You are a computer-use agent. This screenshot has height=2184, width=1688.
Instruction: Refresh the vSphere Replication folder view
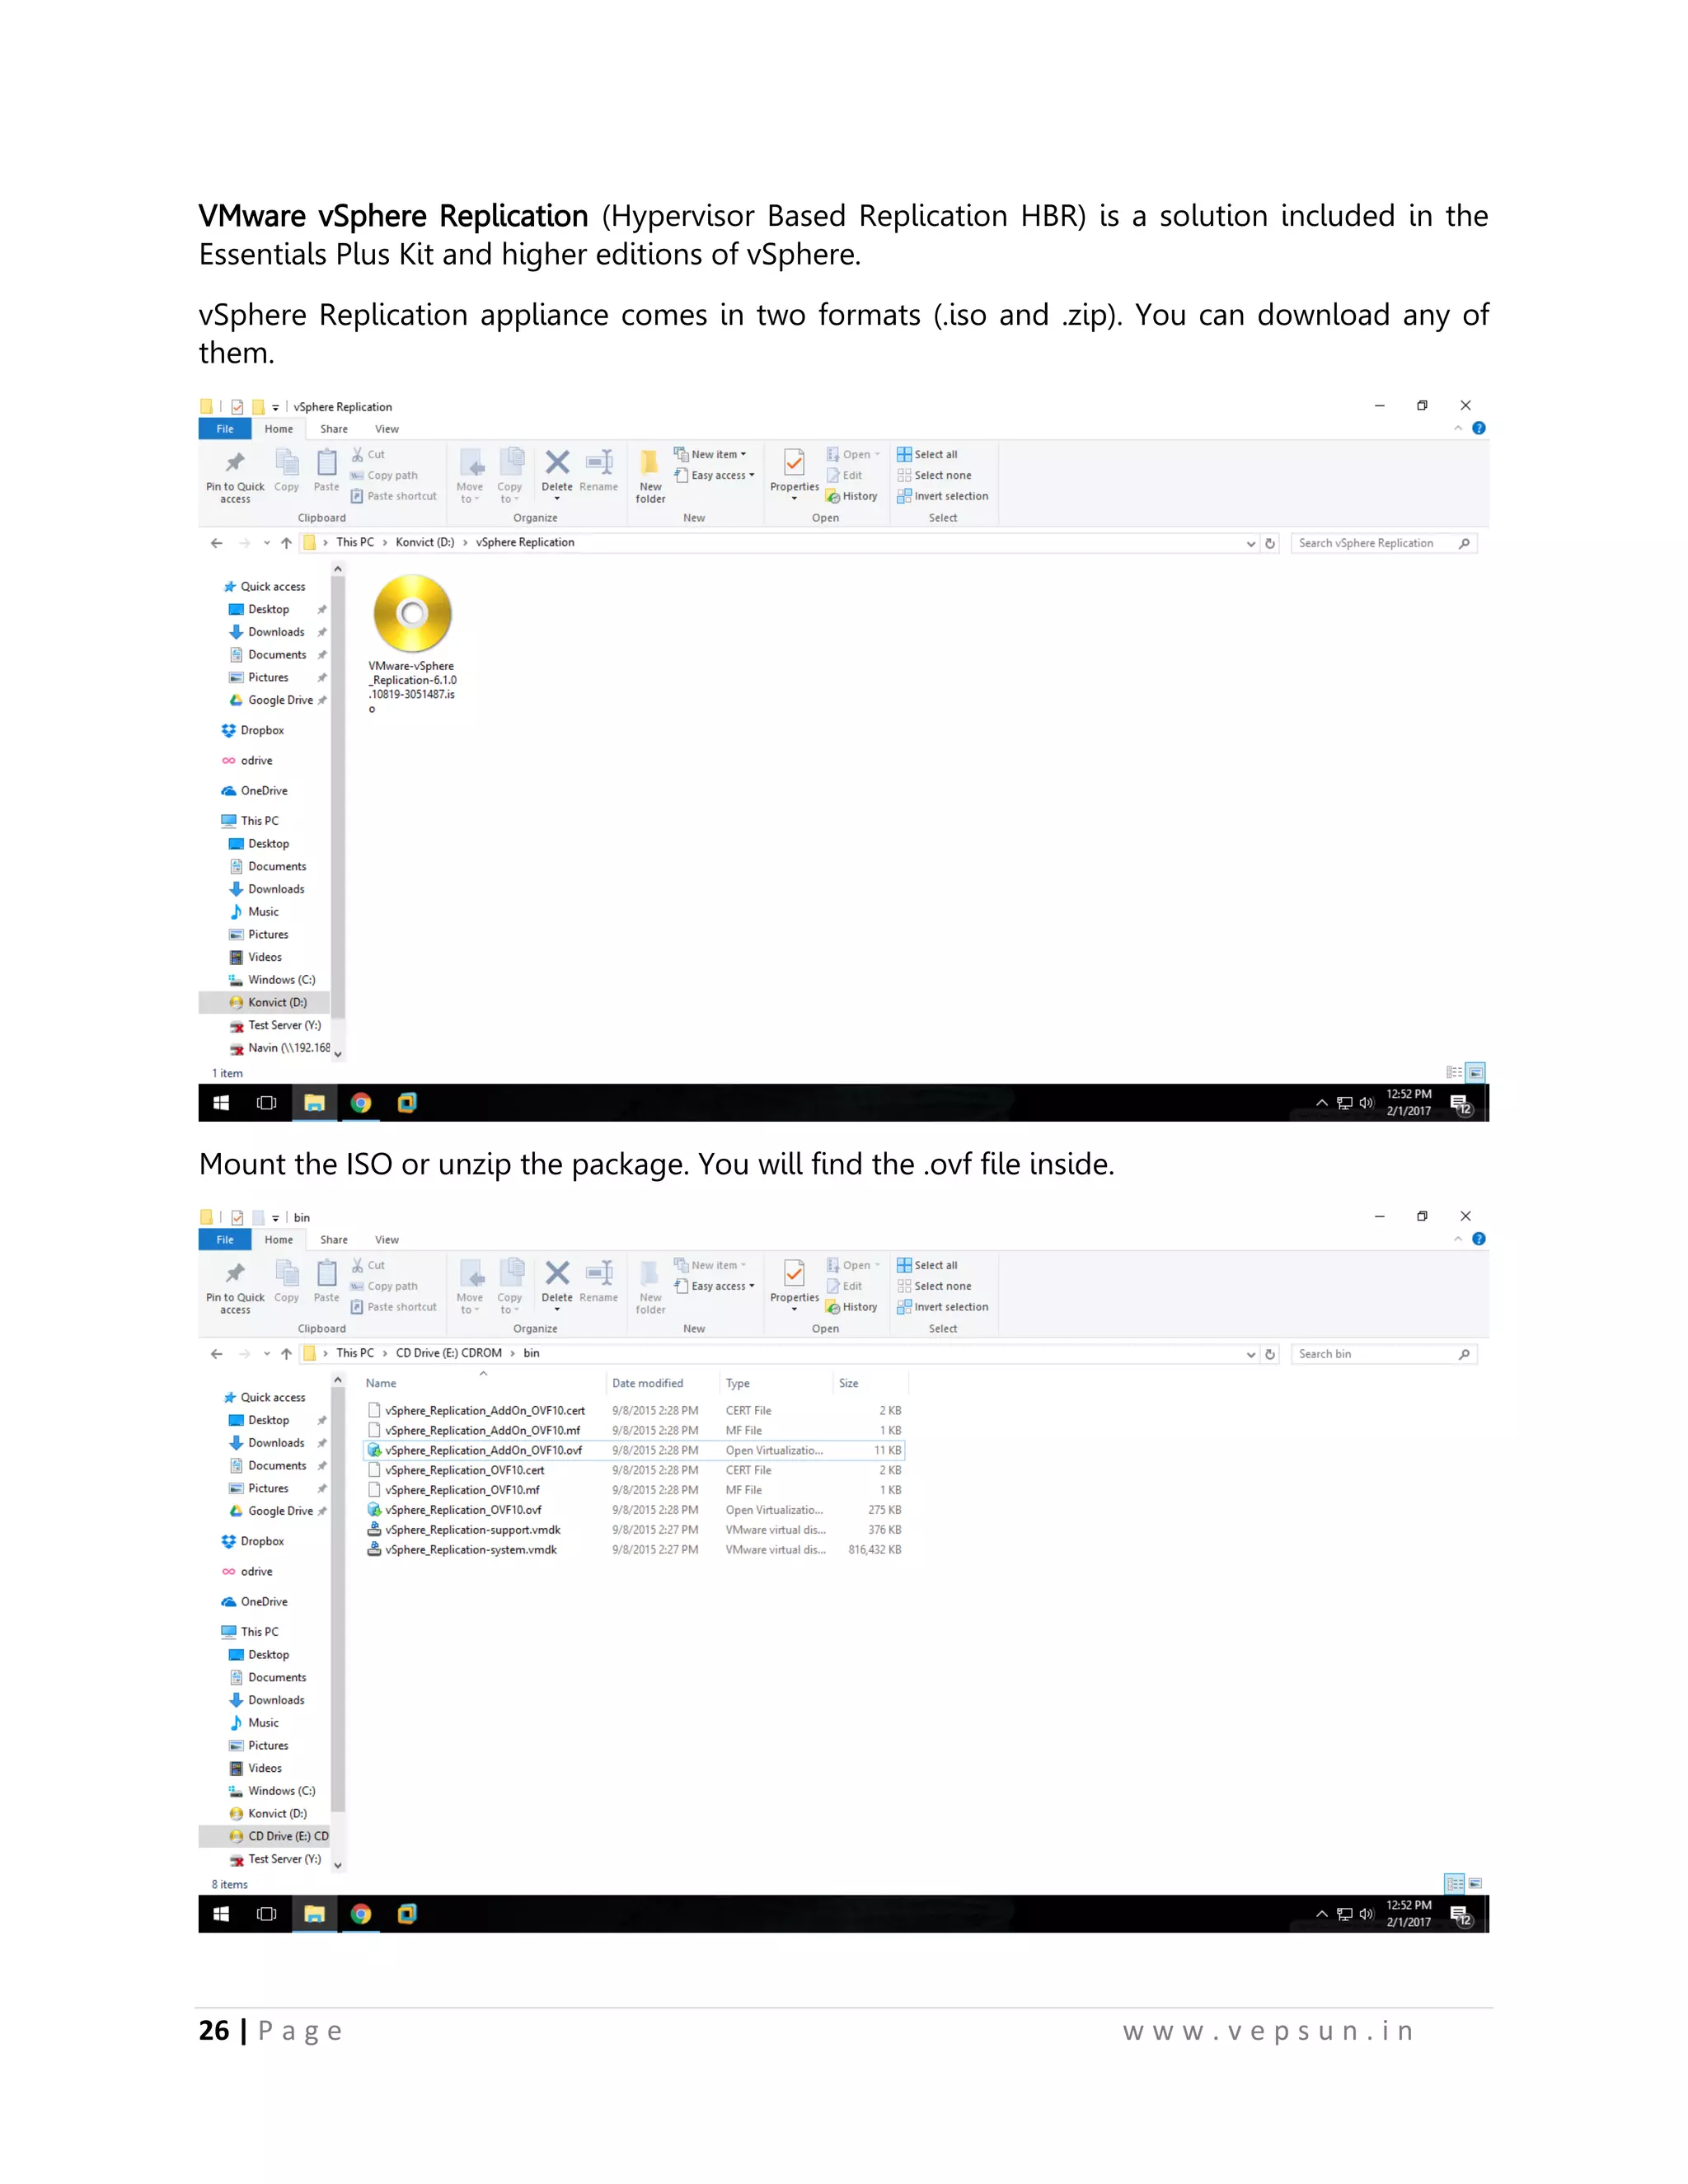coord(1270,543)
